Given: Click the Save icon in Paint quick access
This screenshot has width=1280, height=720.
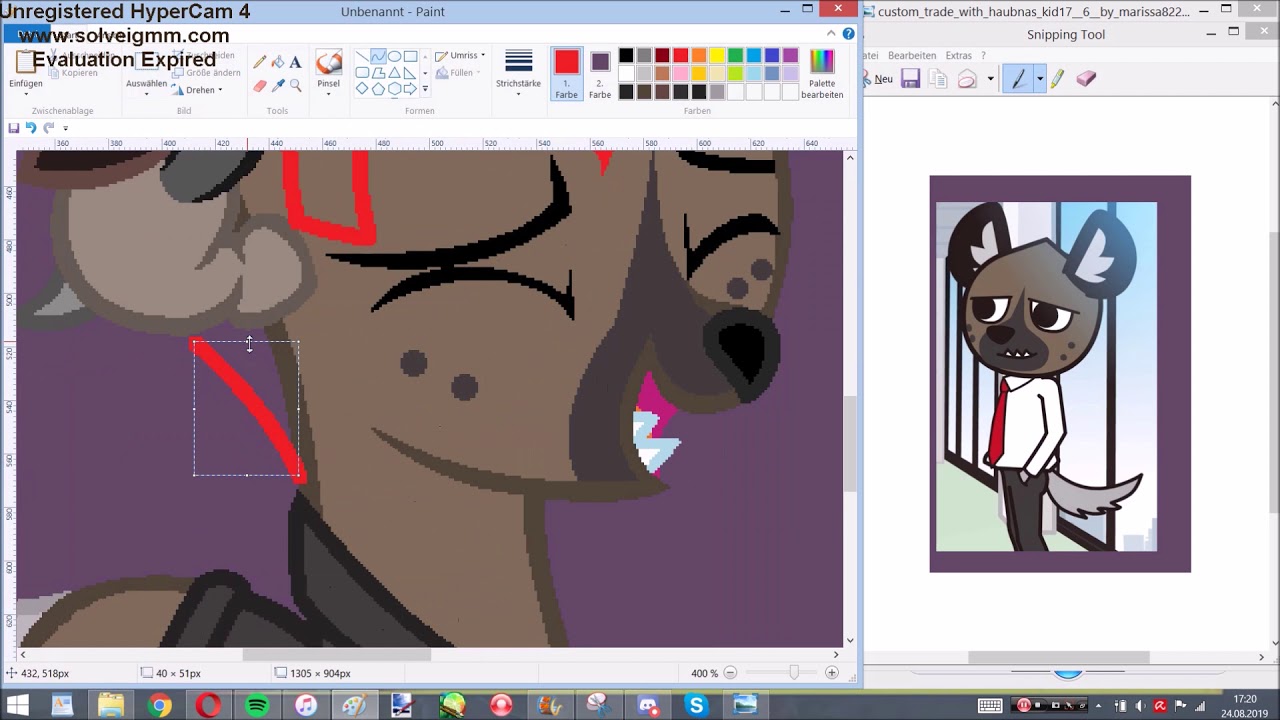Looking at the screenshot, I should (14, 128).
